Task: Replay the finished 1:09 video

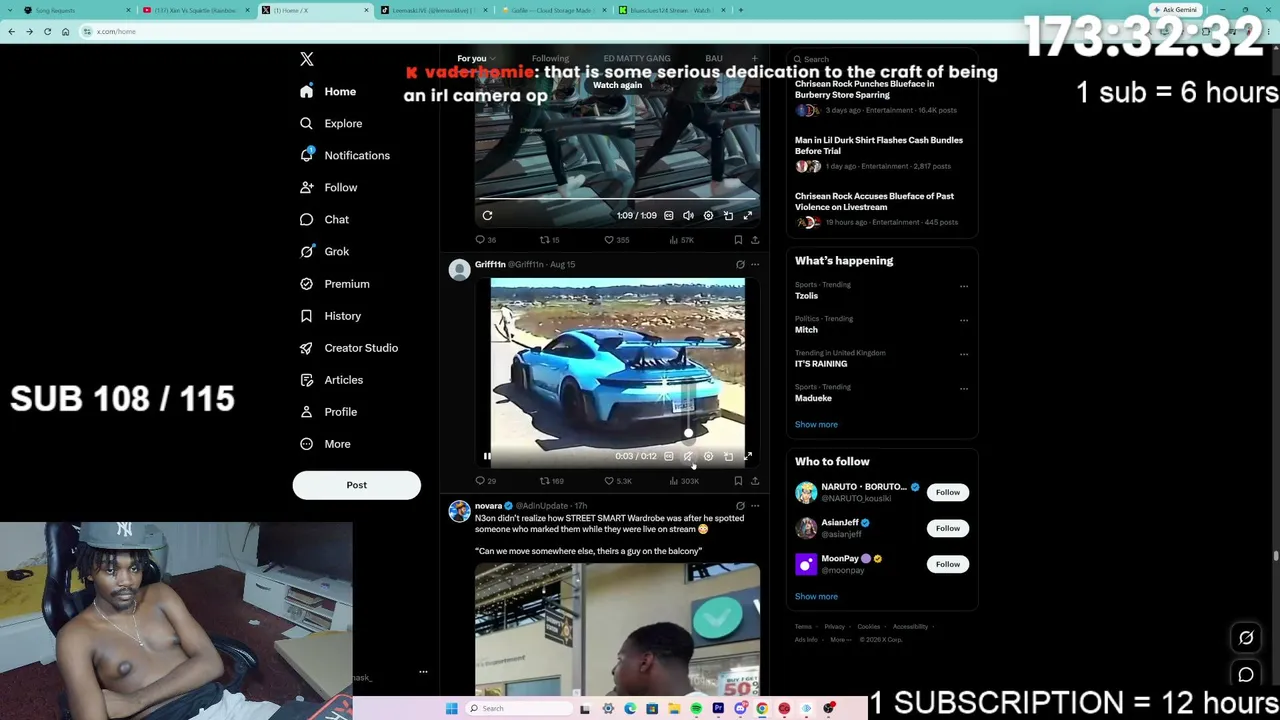Action: click(487, 215)
